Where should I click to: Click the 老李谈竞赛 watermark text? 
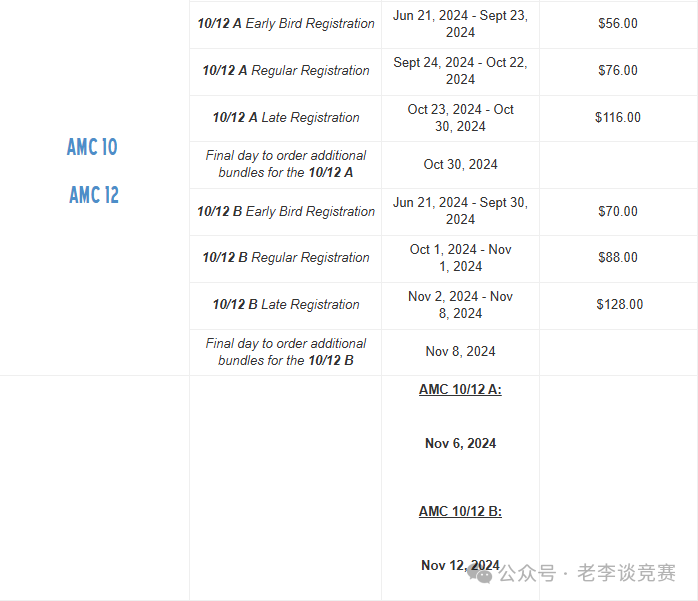click(627, 573)
